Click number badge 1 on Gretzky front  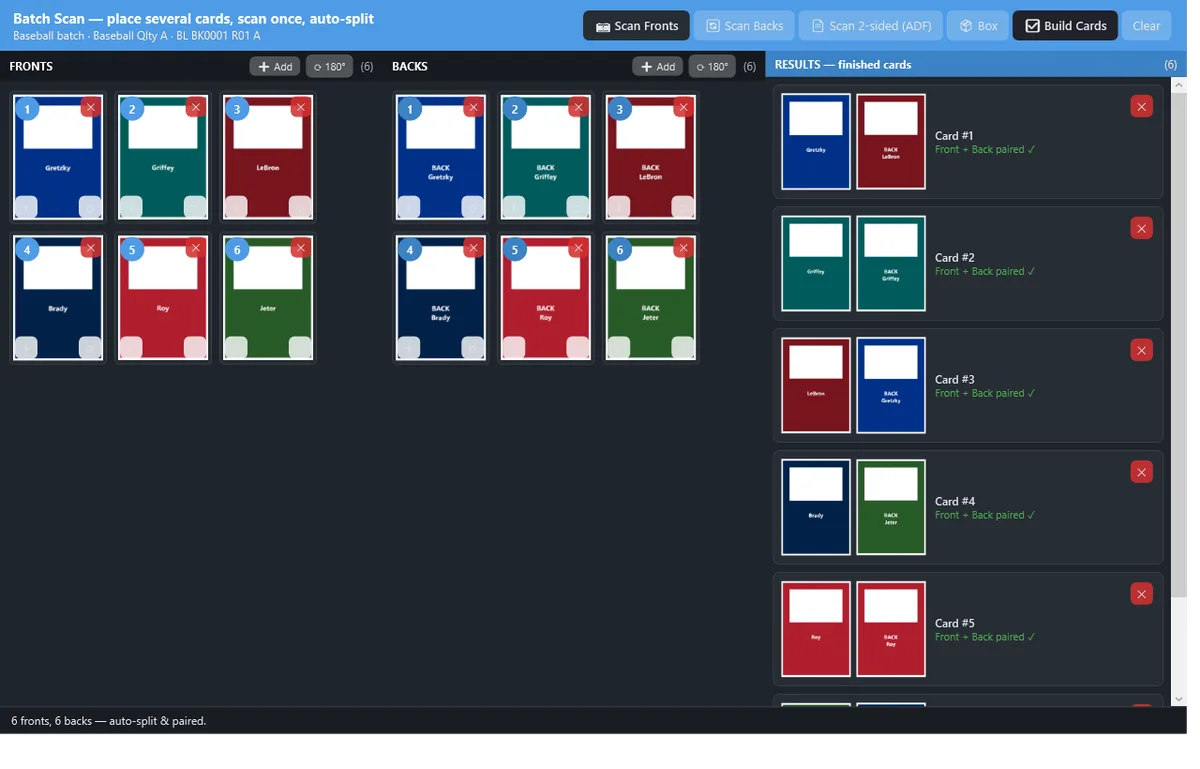tap(27, 110)
